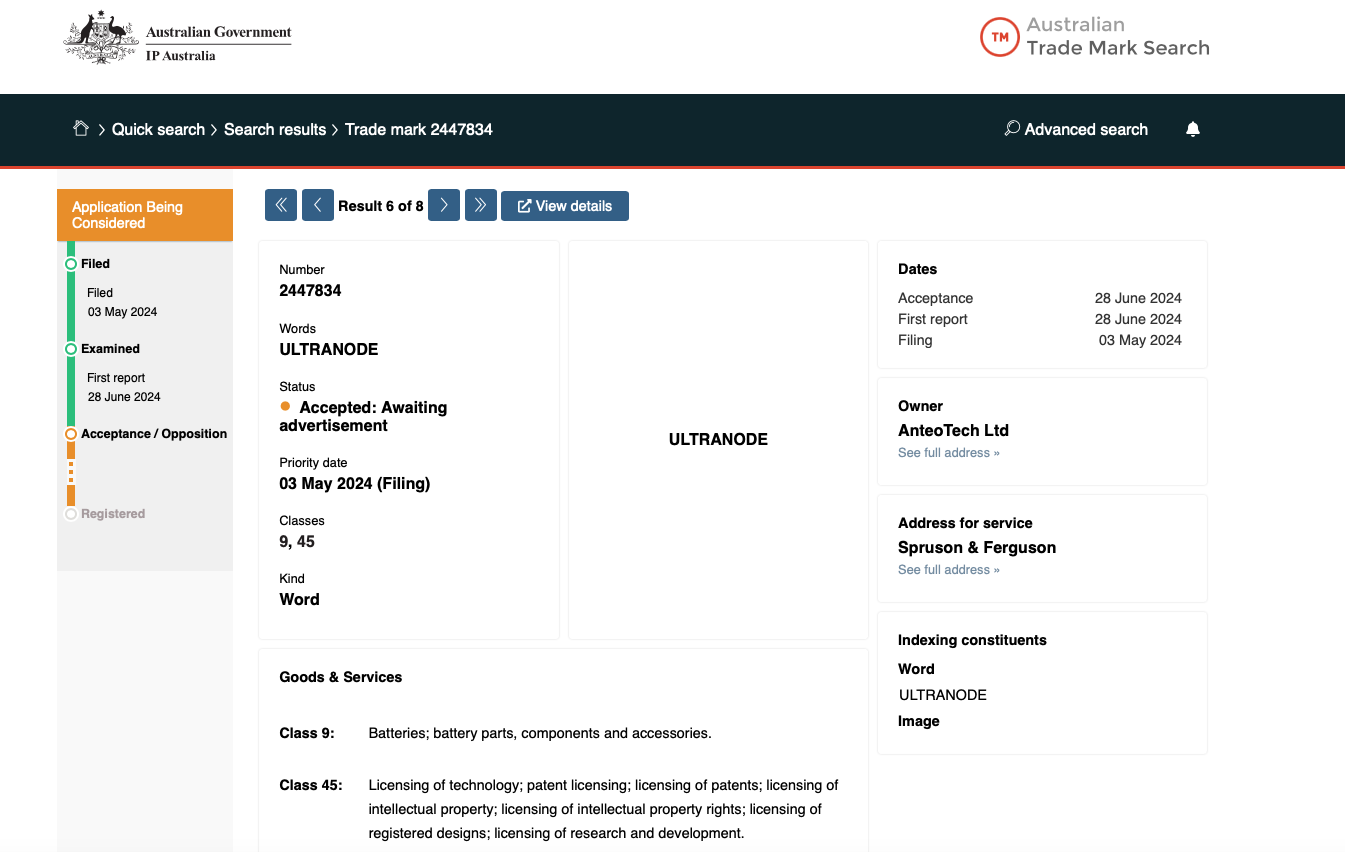Image resolution: width=1345 pixels, height=852 pixels.
Task: Click trade mark number 2447834
Action: (310, 291)
